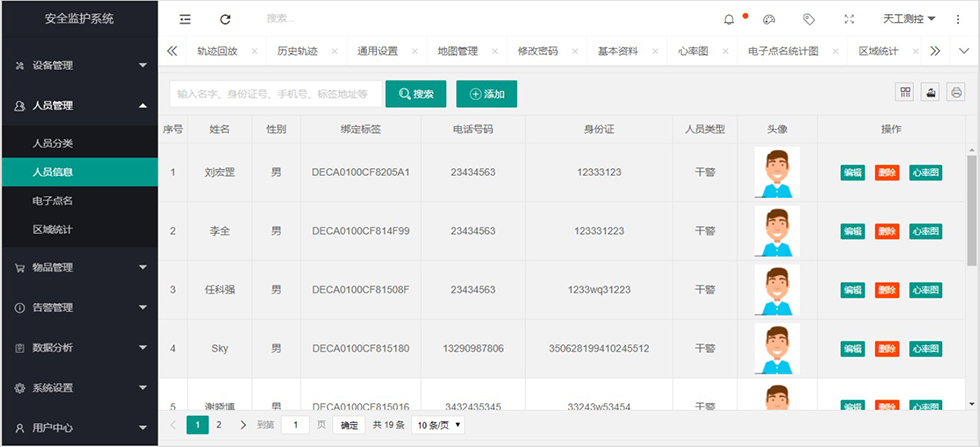Switch to the 区域统计 tab

click(878, 52)
